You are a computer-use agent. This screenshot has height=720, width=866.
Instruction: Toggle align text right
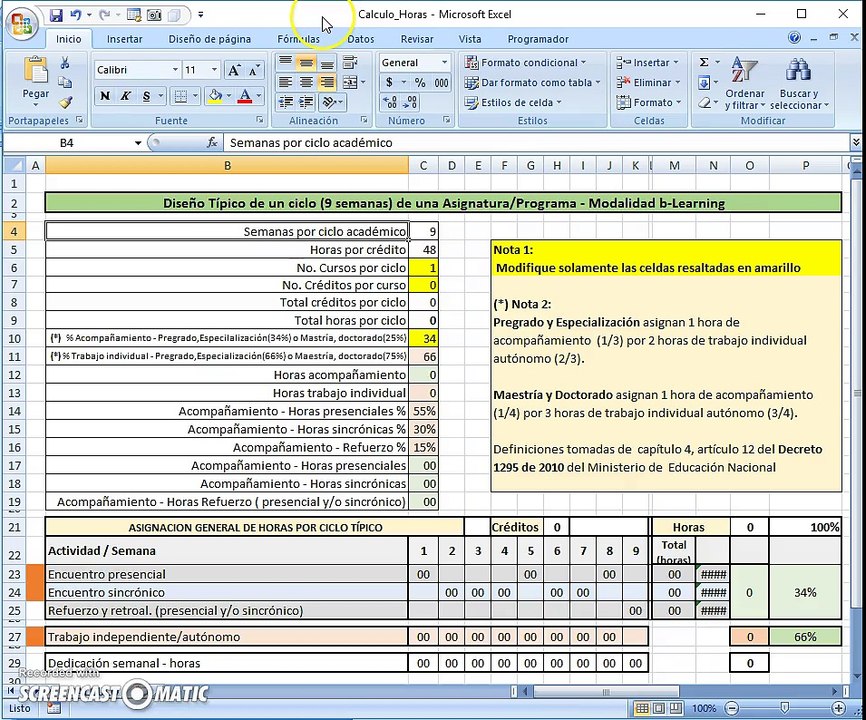[x=327, y=83]
